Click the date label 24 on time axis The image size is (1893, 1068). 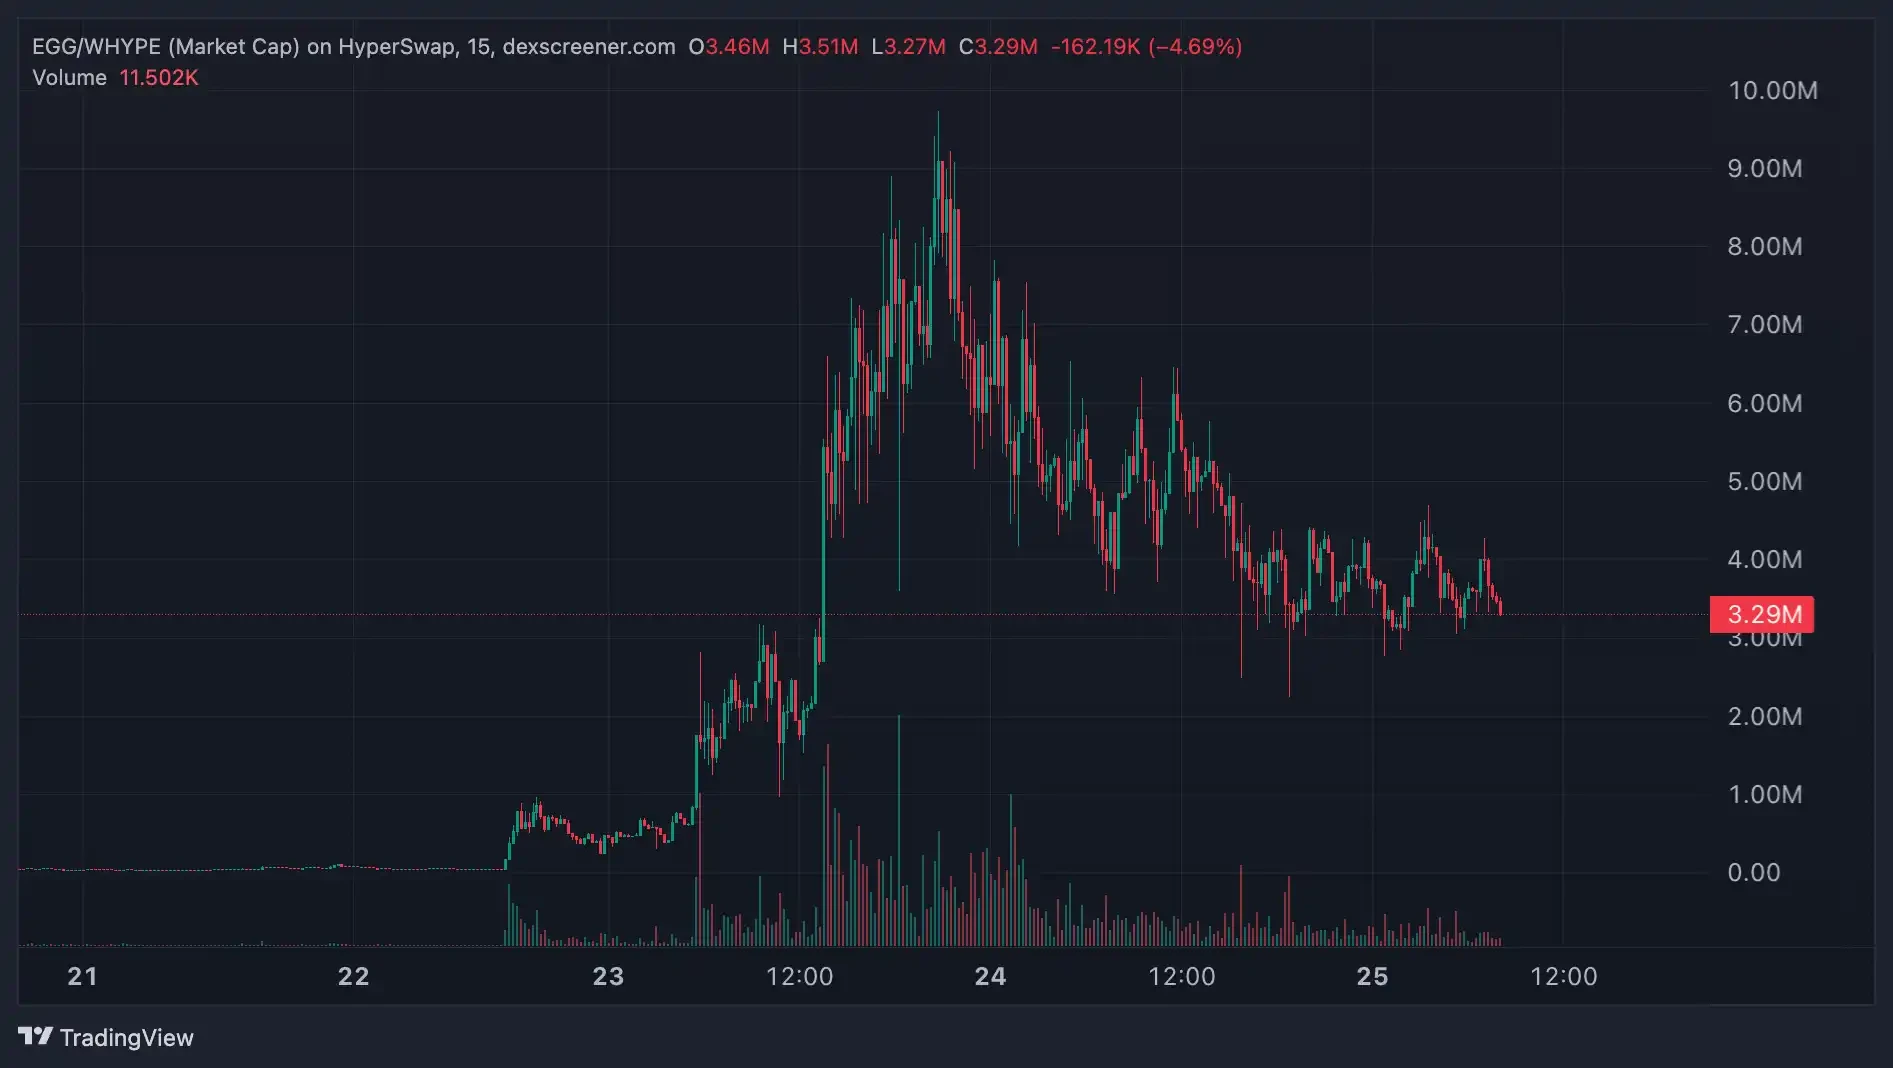pos(990,977)
